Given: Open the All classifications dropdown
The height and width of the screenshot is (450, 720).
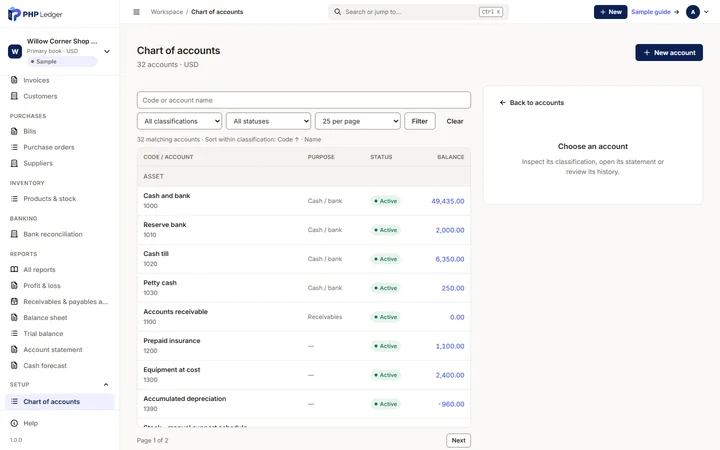Looking at the screenshot, I should 180,121.
